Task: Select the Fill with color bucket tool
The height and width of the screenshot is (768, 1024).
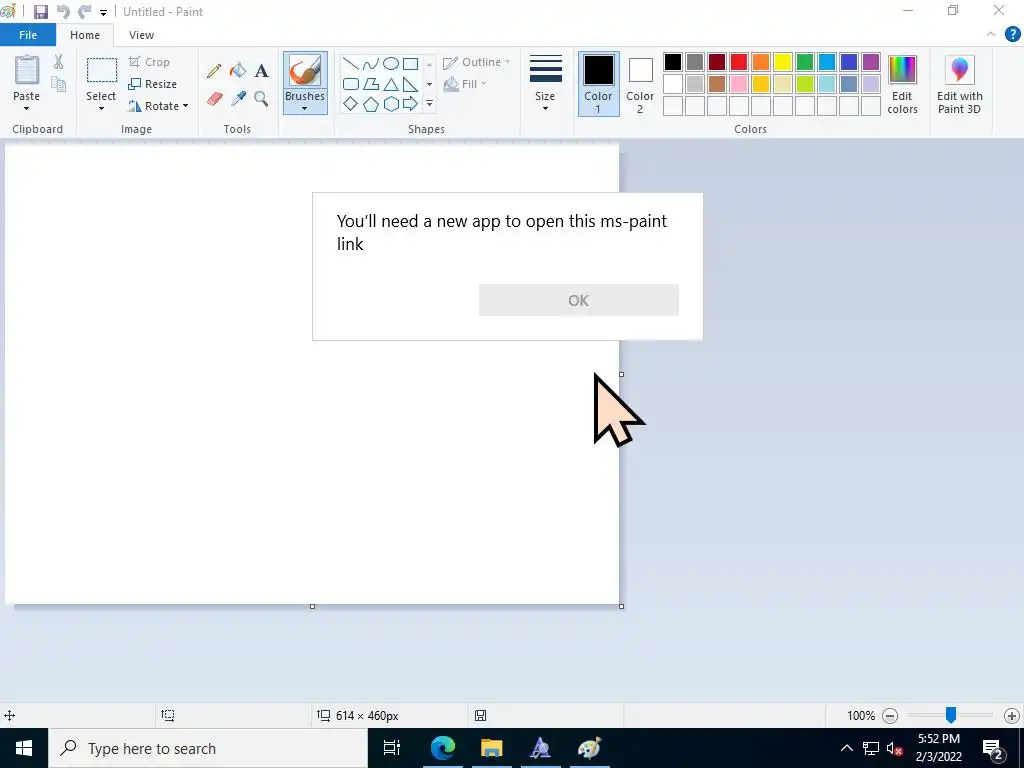Action: click(238, 71)
